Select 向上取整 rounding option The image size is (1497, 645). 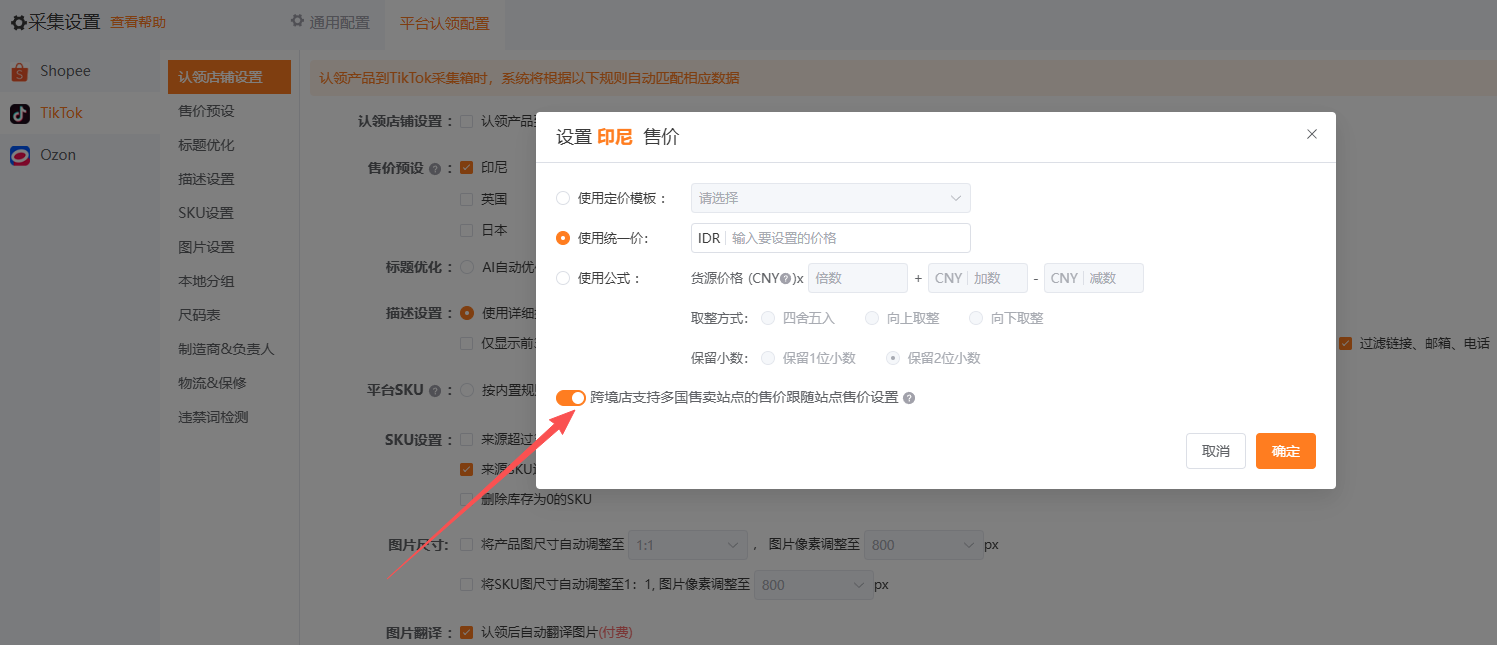coord(872,318)
